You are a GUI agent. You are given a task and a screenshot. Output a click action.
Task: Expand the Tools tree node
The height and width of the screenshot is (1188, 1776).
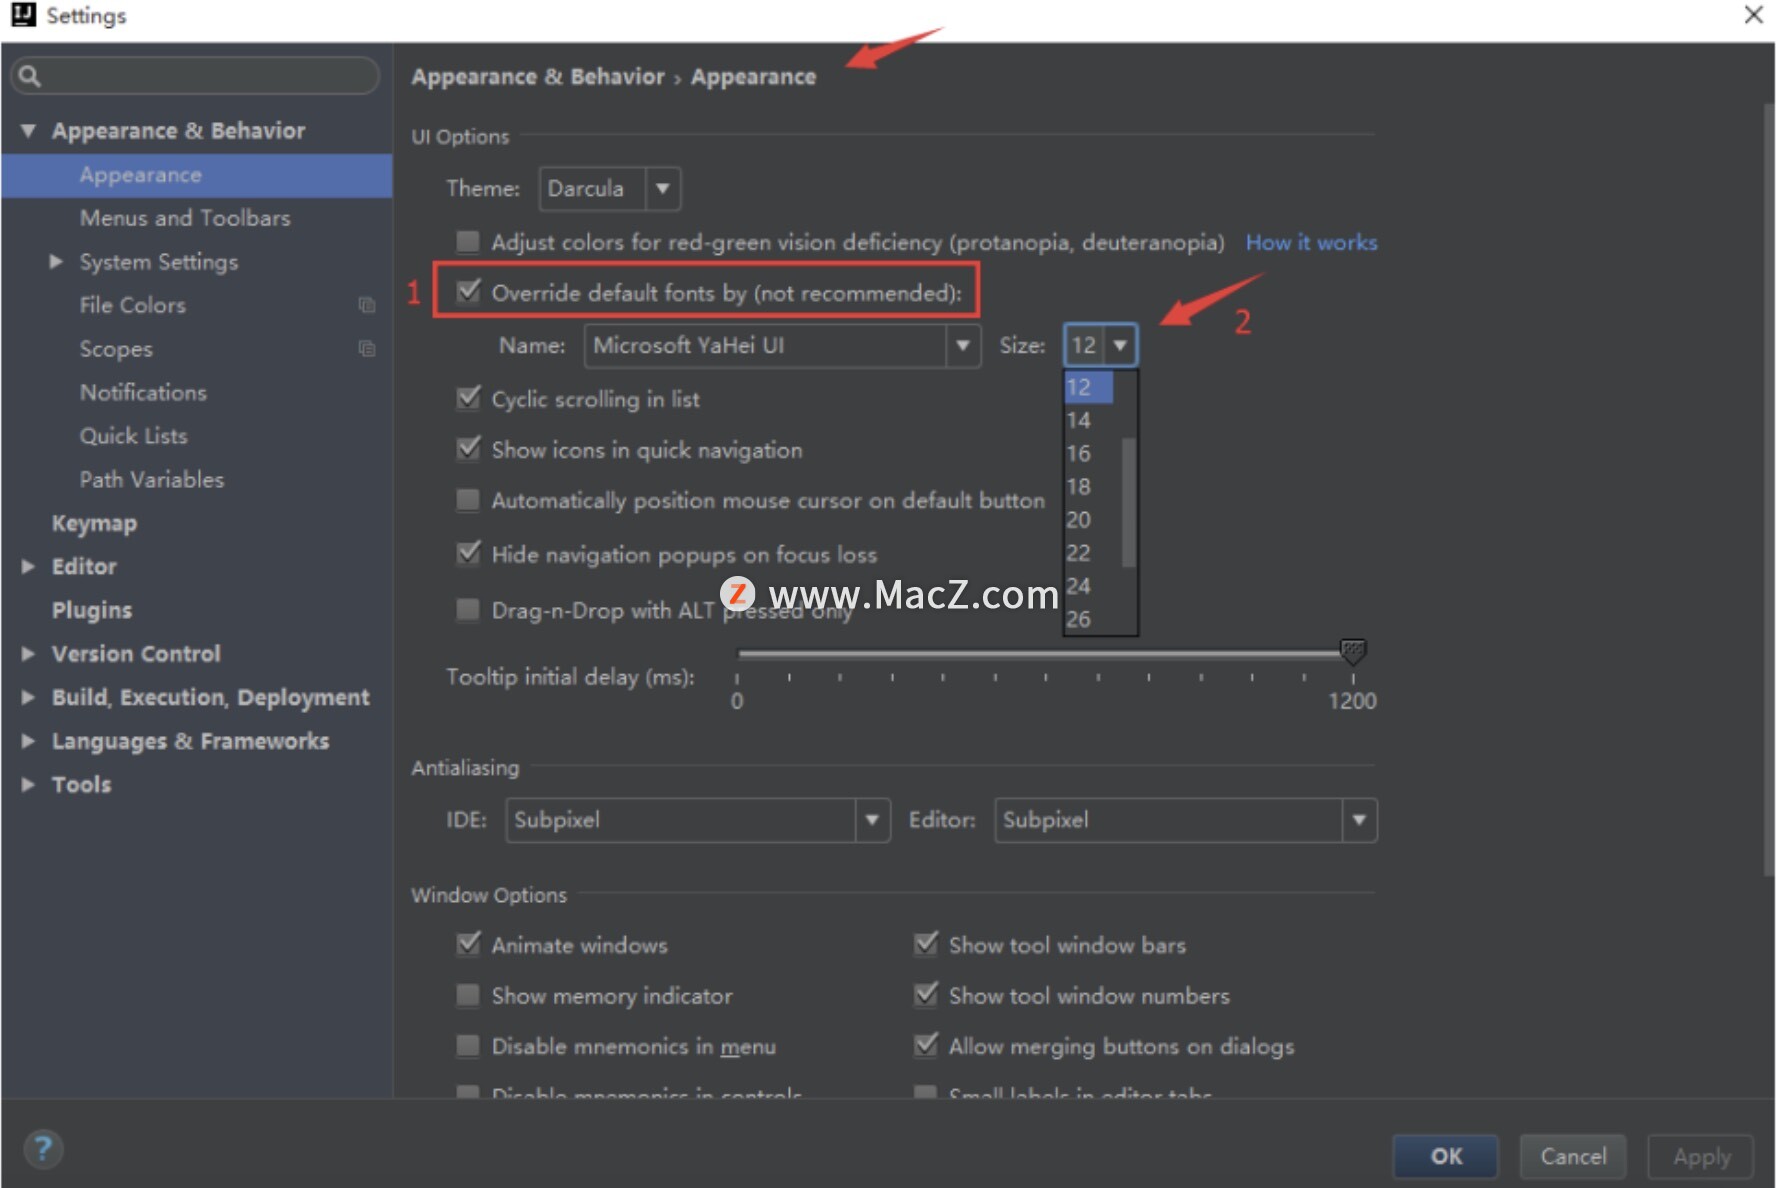pyautogui.click(x=28, y=785)
